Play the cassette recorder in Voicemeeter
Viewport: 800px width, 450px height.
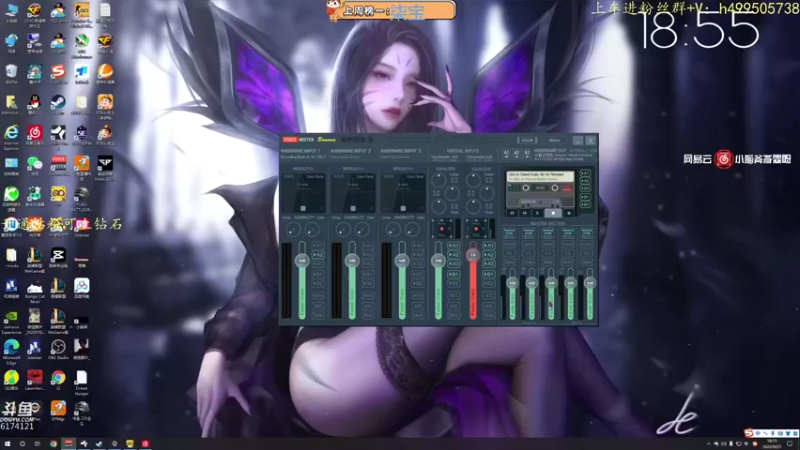538,213
